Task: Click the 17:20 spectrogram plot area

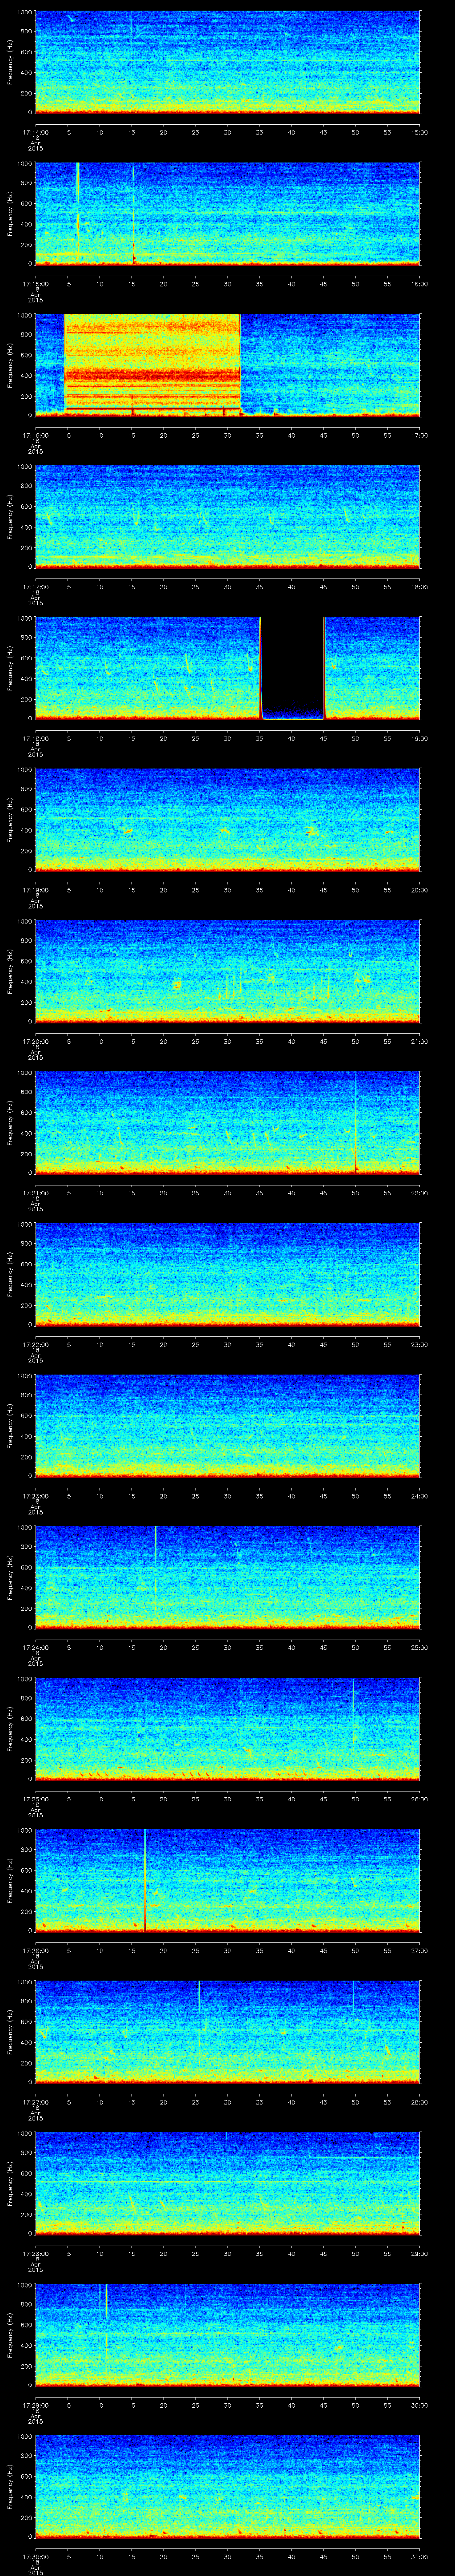Action: [227, 970]
